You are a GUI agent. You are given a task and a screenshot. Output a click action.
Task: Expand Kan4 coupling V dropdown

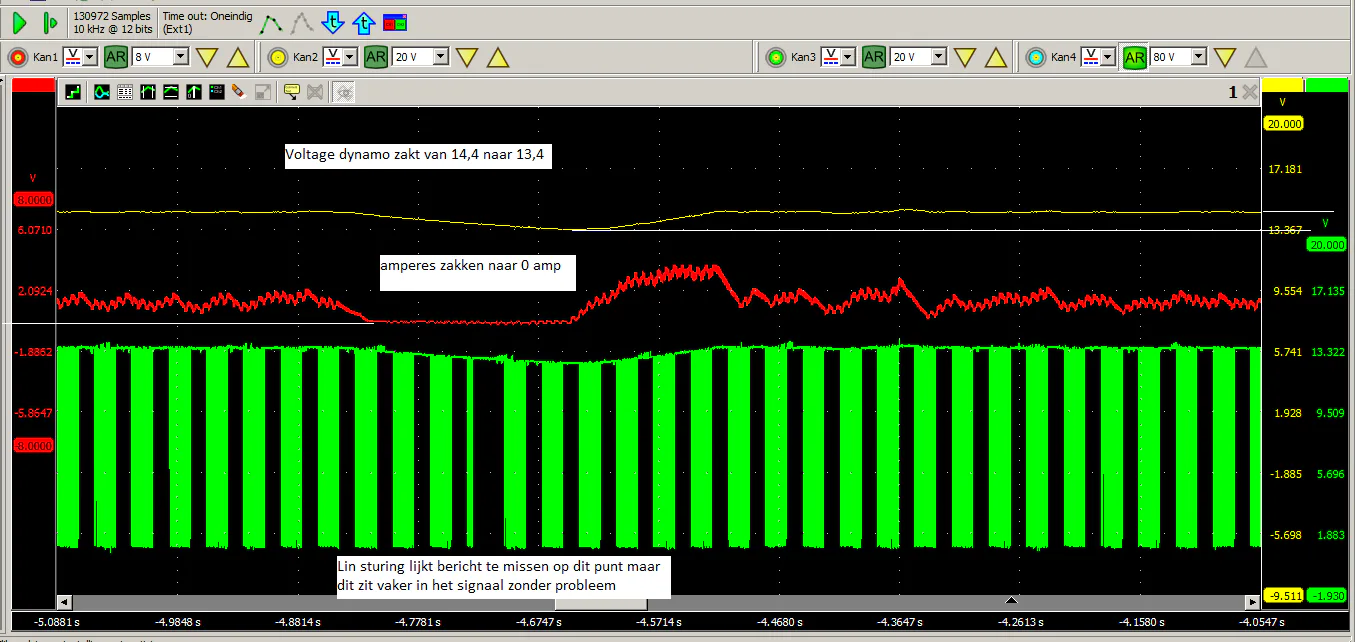1106,57
